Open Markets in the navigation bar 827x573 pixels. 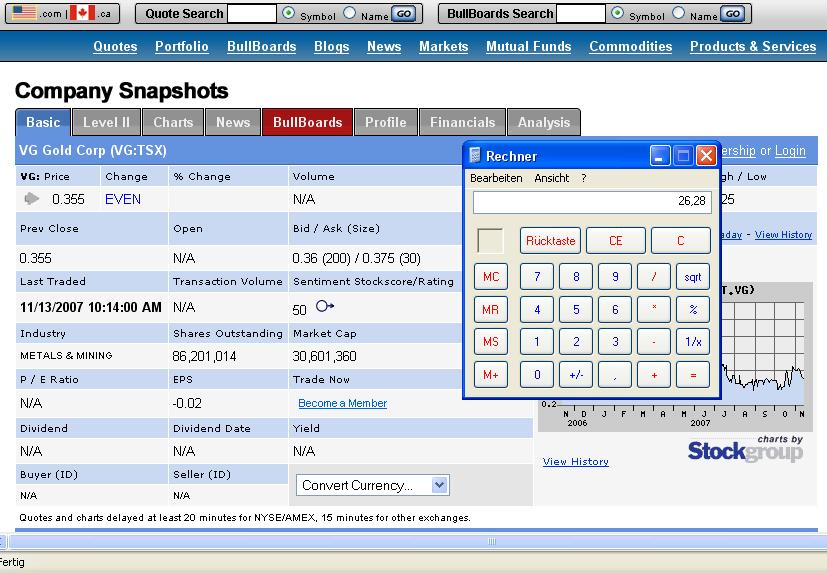tap(444, 46)
